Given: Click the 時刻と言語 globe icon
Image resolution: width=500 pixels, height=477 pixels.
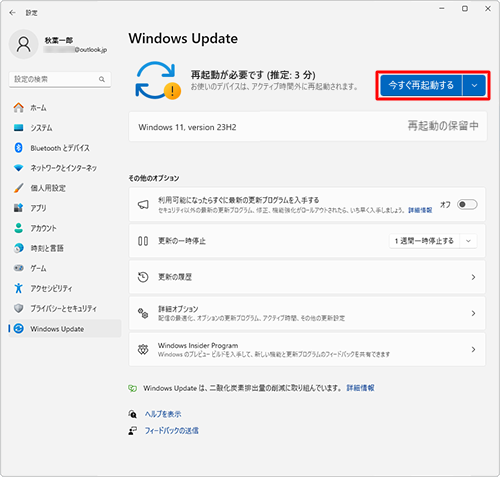Looking at the screenshot, I should pos(19,248).
